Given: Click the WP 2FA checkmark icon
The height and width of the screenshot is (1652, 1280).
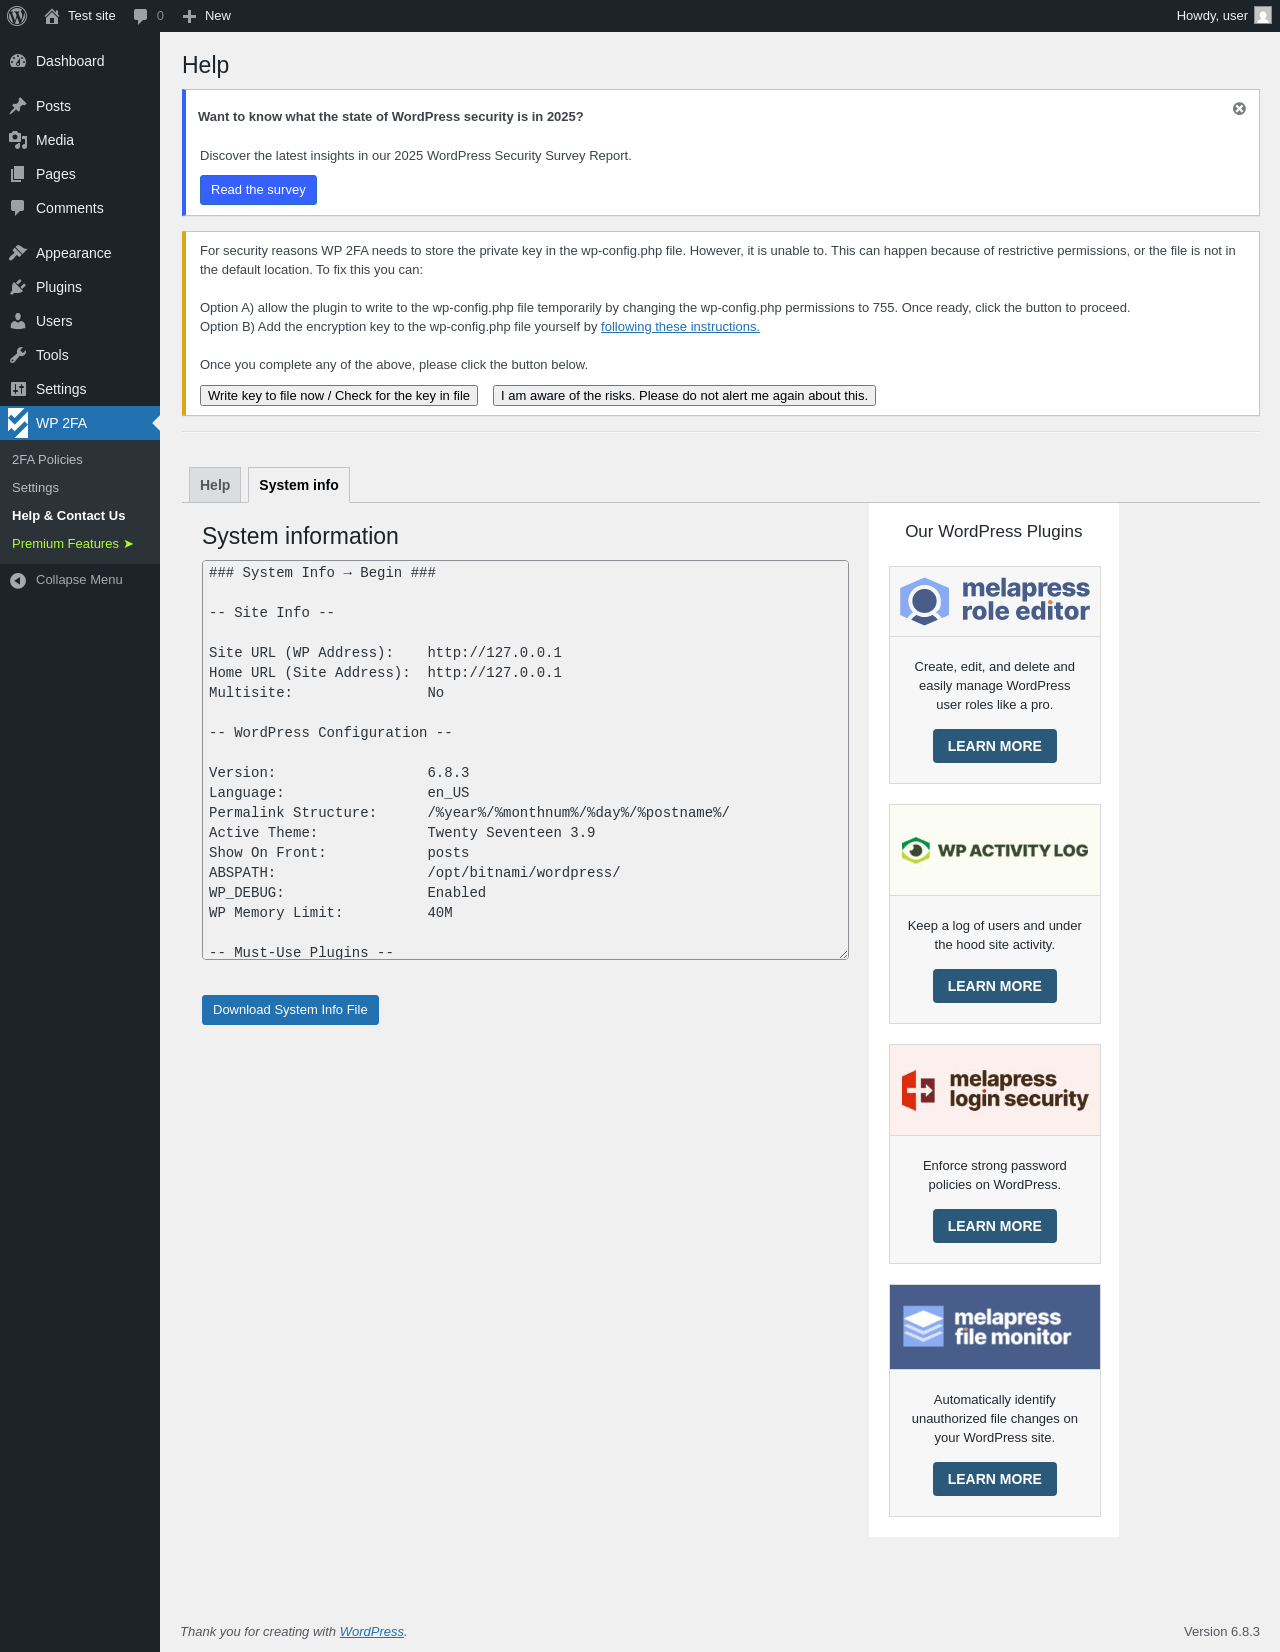Looking at the screenshot, I should point(18,423).
